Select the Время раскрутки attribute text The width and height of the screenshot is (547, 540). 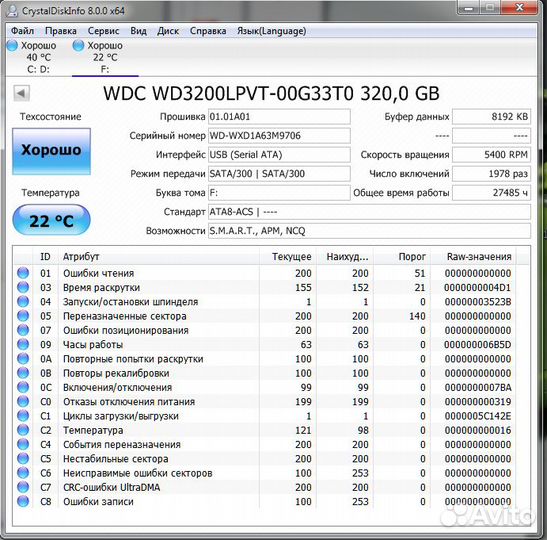102,287
